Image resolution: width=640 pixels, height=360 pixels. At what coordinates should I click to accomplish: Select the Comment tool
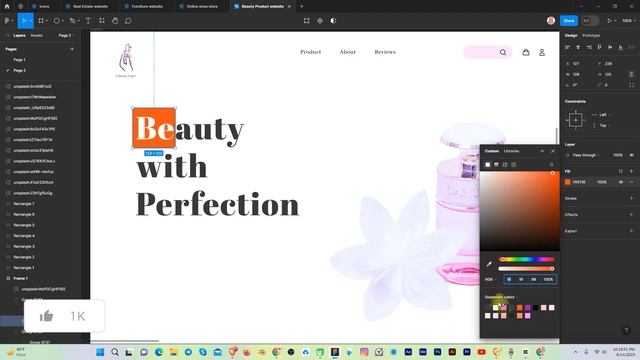click(x=128, y=21)
